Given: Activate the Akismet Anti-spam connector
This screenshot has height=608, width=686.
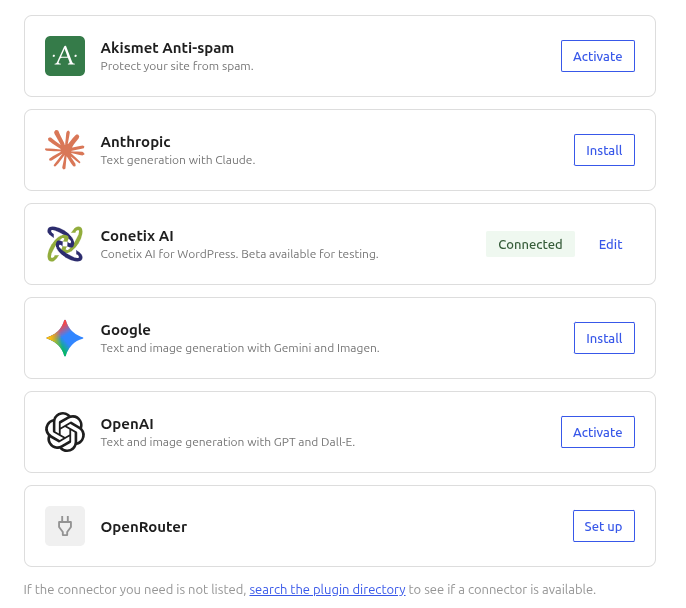Looking at the screenshot, I should [x=598, y=56].
